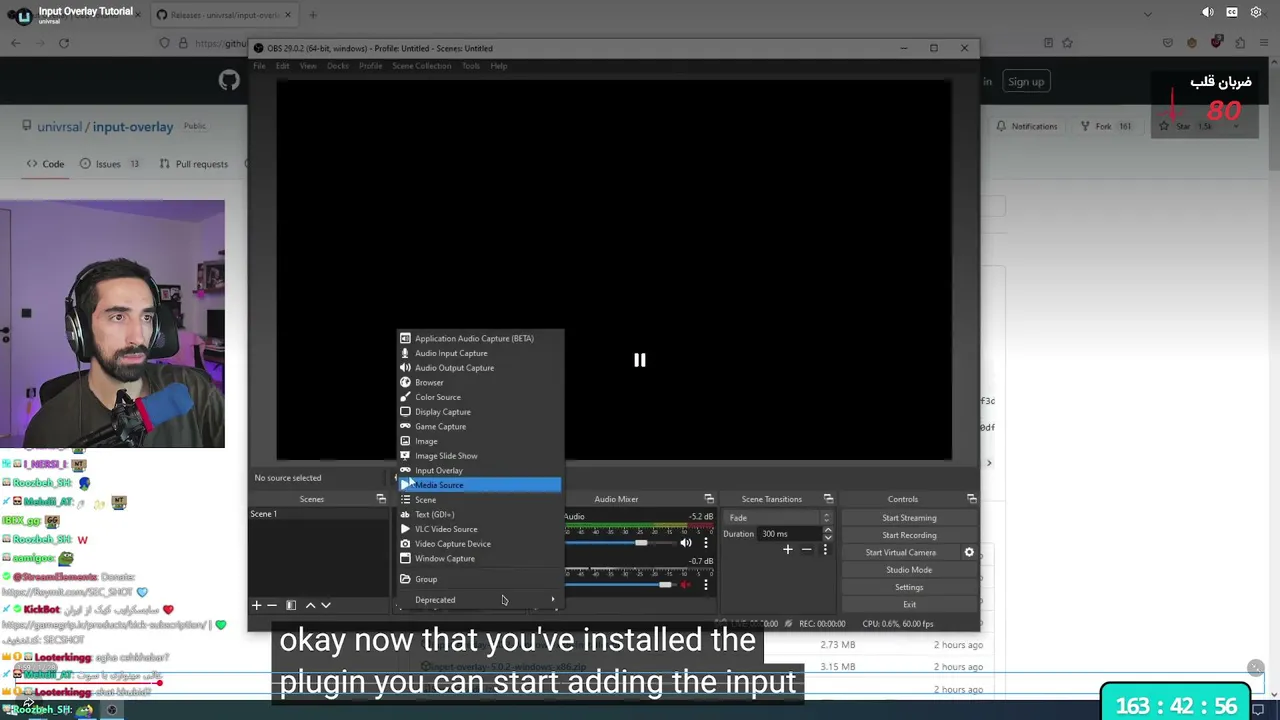
Task: Click Start Recording
Action: tap(909, 535)
